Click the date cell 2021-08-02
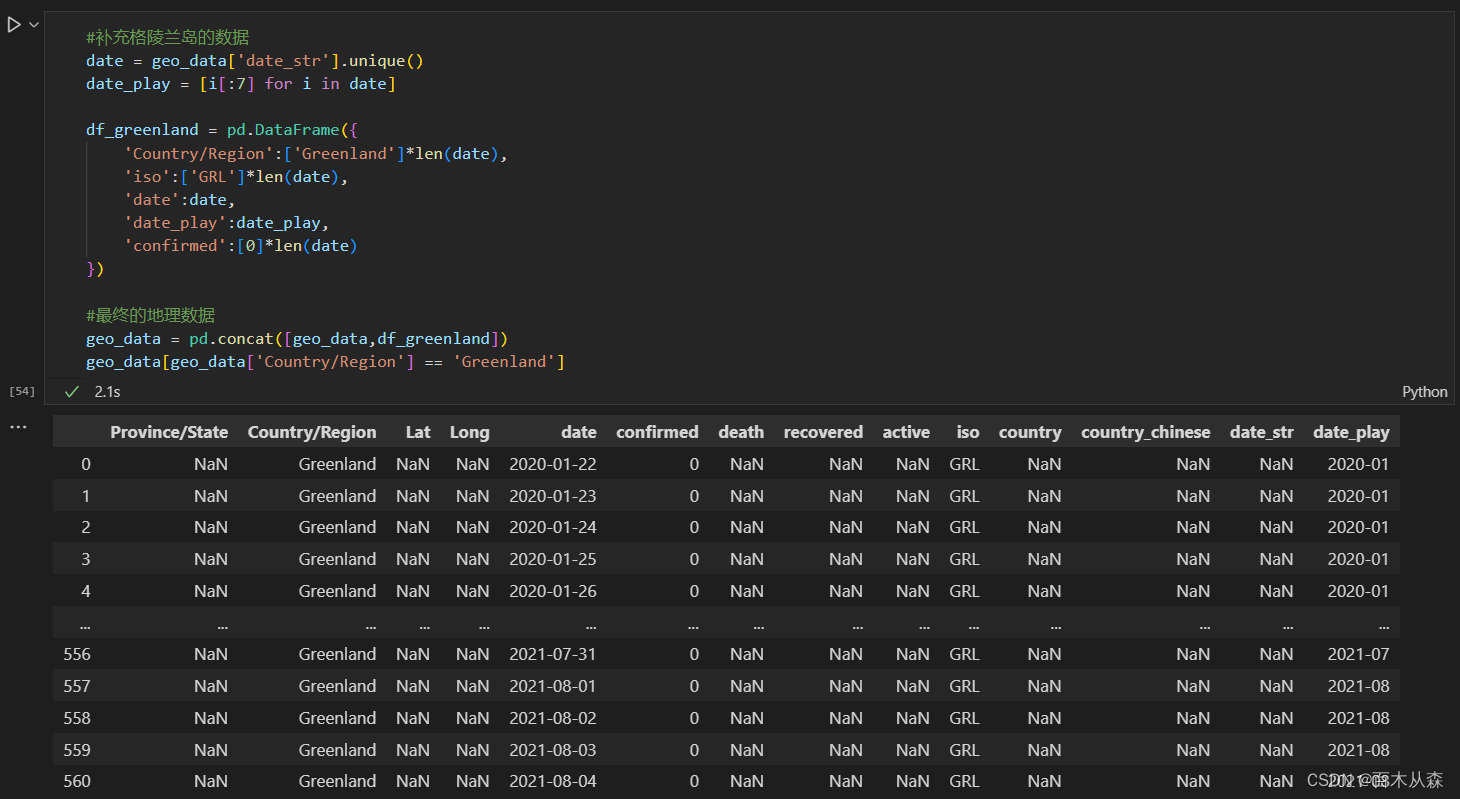The width and height of the screenshot is (1460, 799). [553, 718]
